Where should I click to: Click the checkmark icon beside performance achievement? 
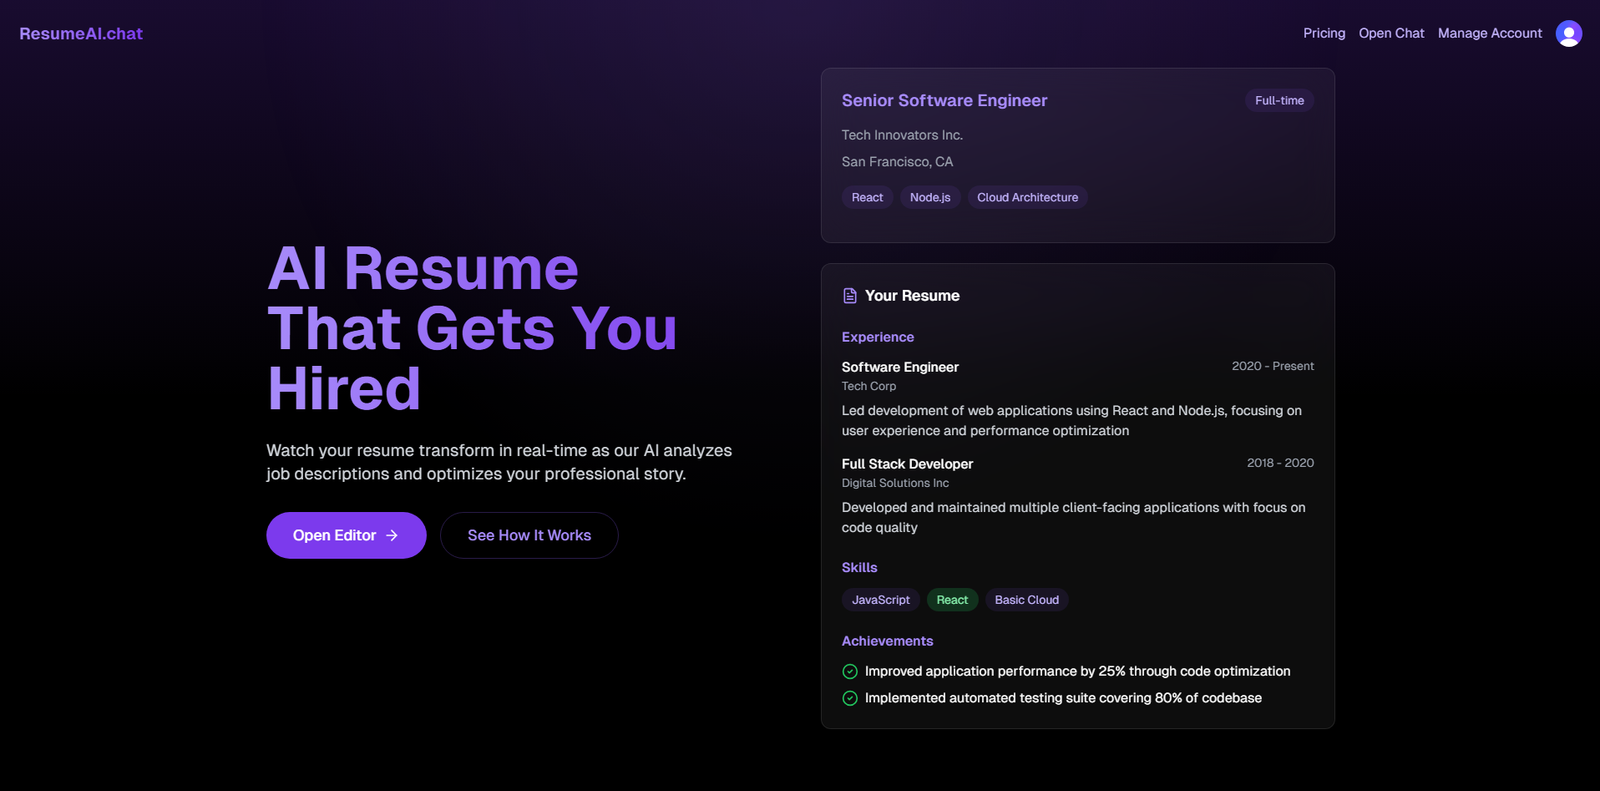pos(850,672)
